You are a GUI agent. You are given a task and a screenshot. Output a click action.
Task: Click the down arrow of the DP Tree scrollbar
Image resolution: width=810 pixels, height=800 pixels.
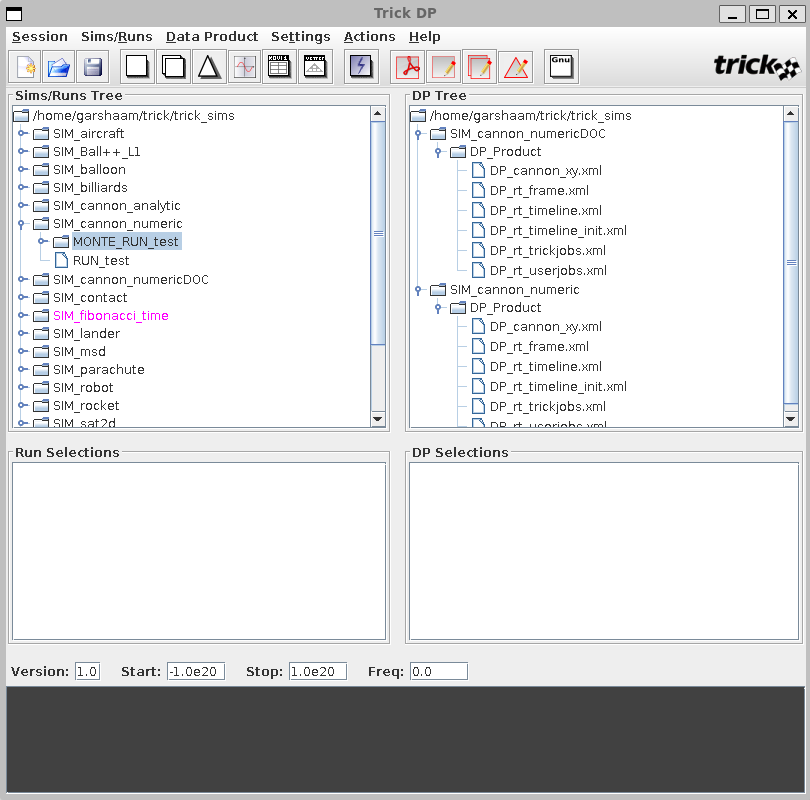[x=791, y=419]
